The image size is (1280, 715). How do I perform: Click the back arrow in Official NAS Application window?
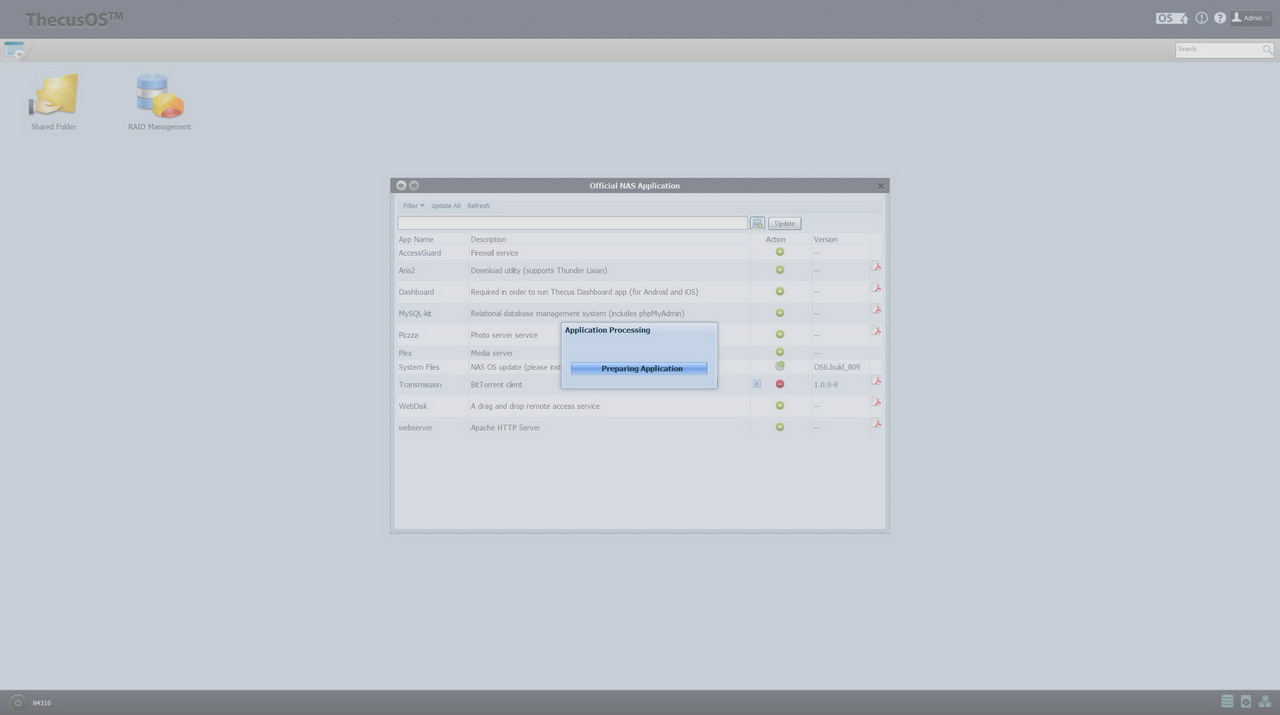tap(401, 185)
